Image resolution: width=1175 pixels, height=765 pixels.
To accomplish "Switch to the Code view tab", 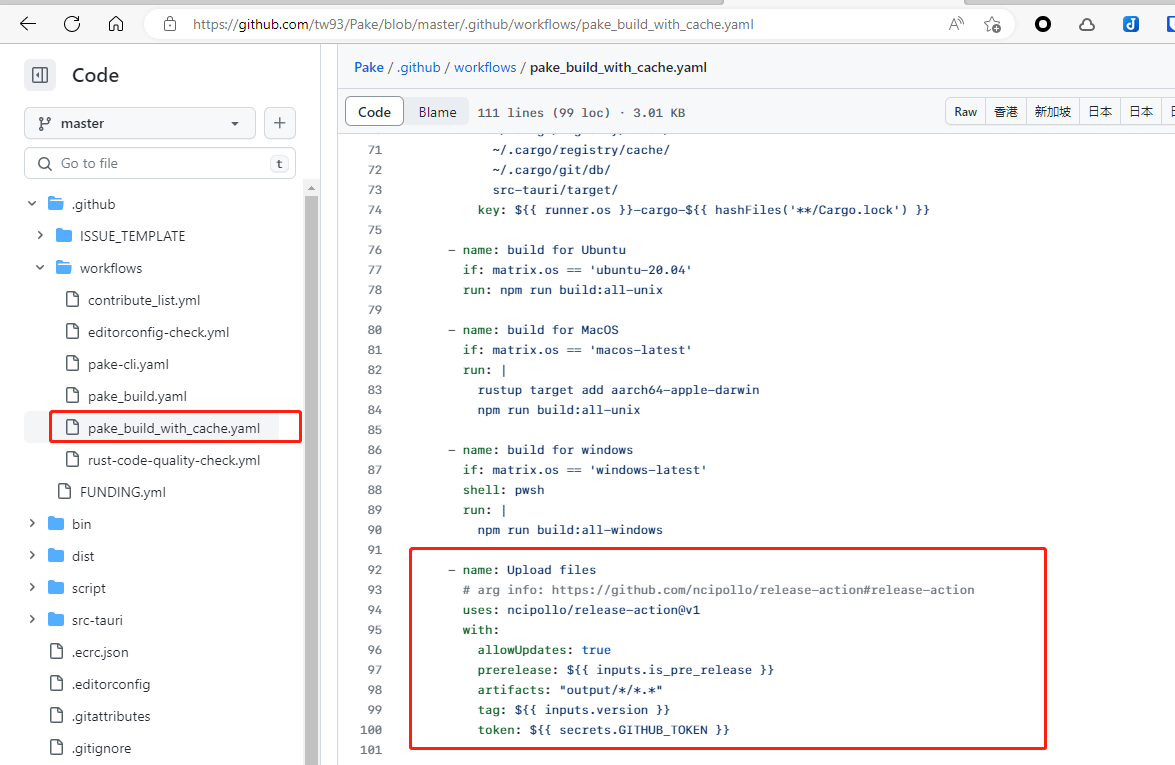I will click(374, 112).
